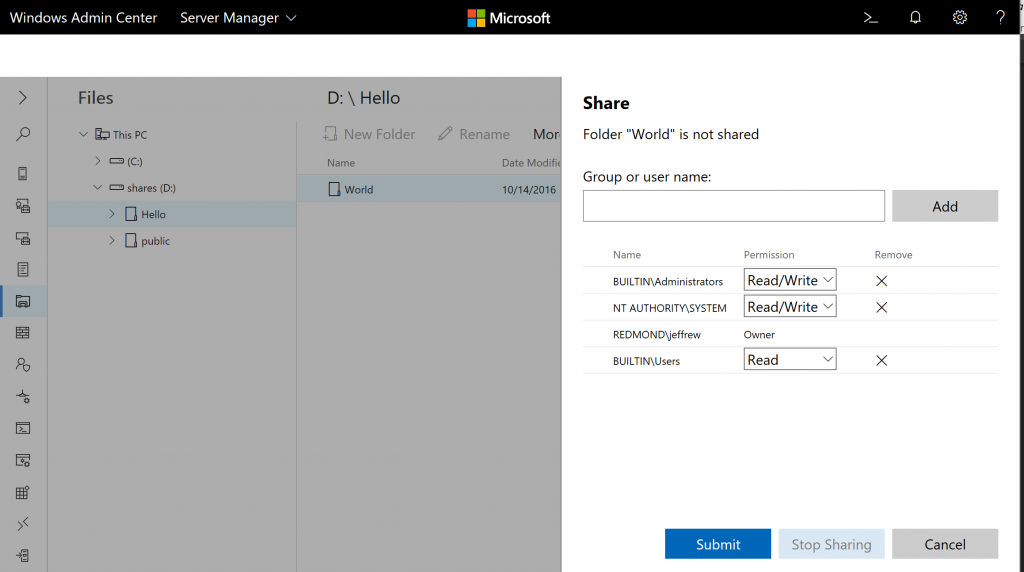Remove BUILTIN\Administrators with its X

tap(881, 281)
